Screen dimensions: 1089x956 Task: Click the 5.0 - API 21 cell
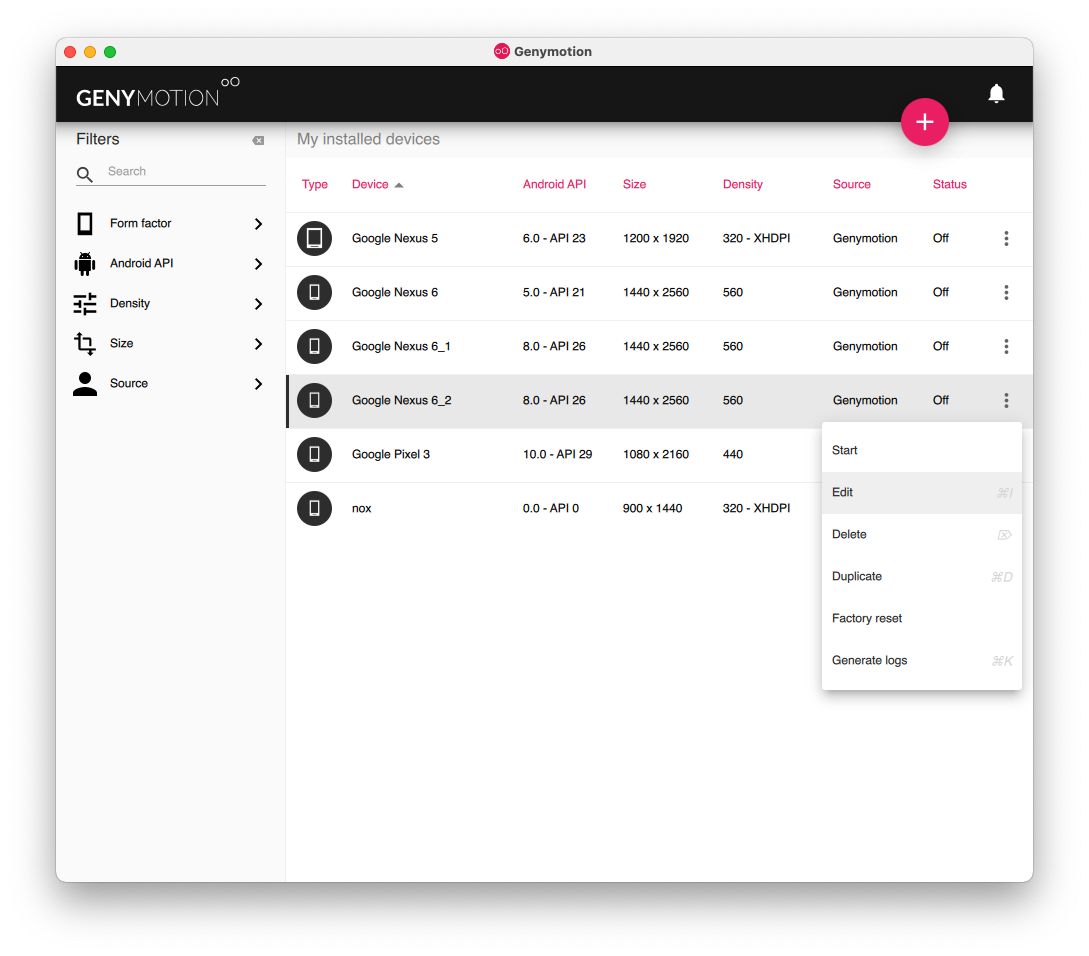point(554,292)
